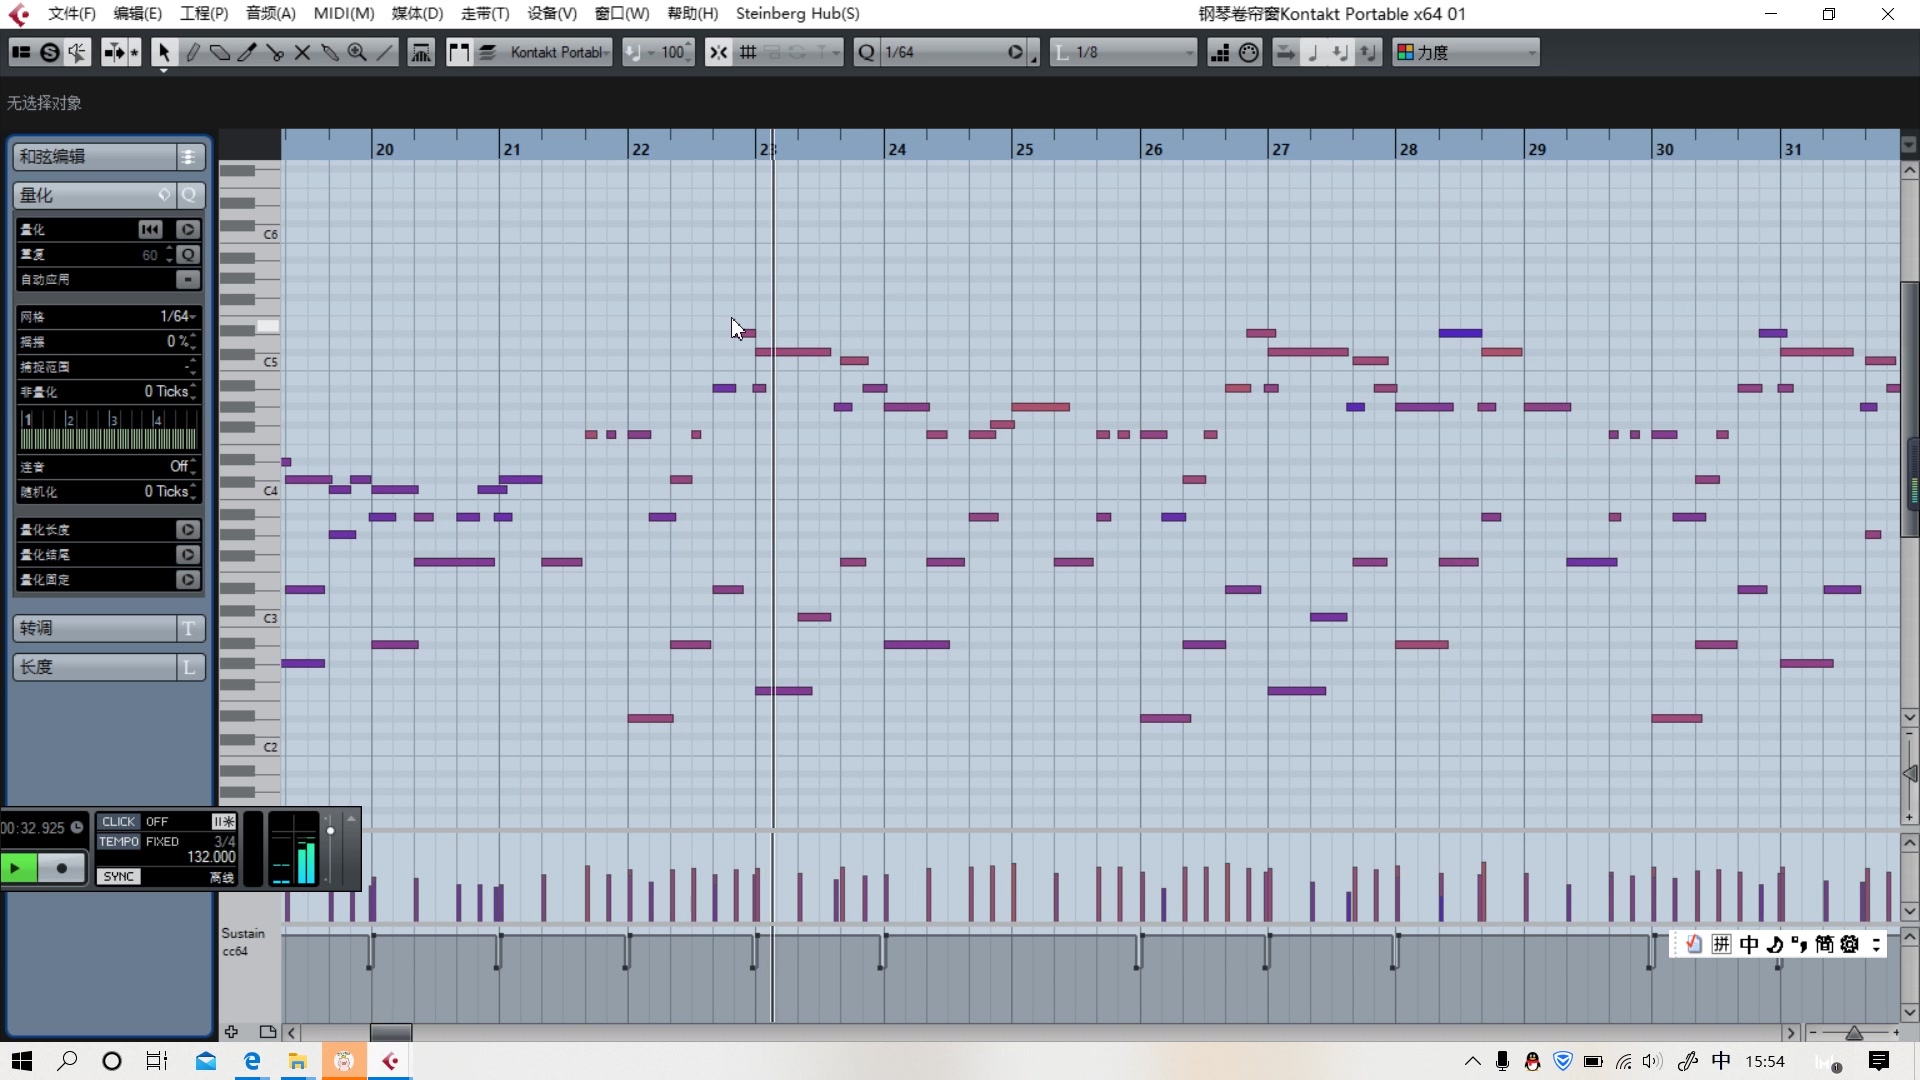1920x1080 pixels.
Task: Select the Glue tool
Action: (x=329, y=53)
